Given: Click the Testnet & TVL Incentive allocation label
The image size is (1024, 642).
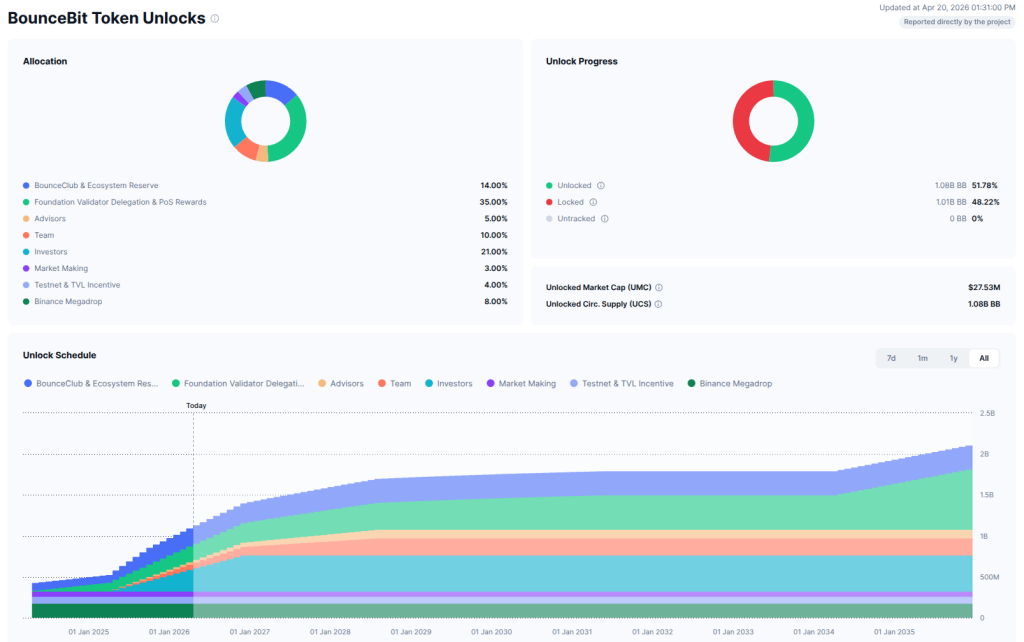Looking at the screenshot, I should pos(77,285).
